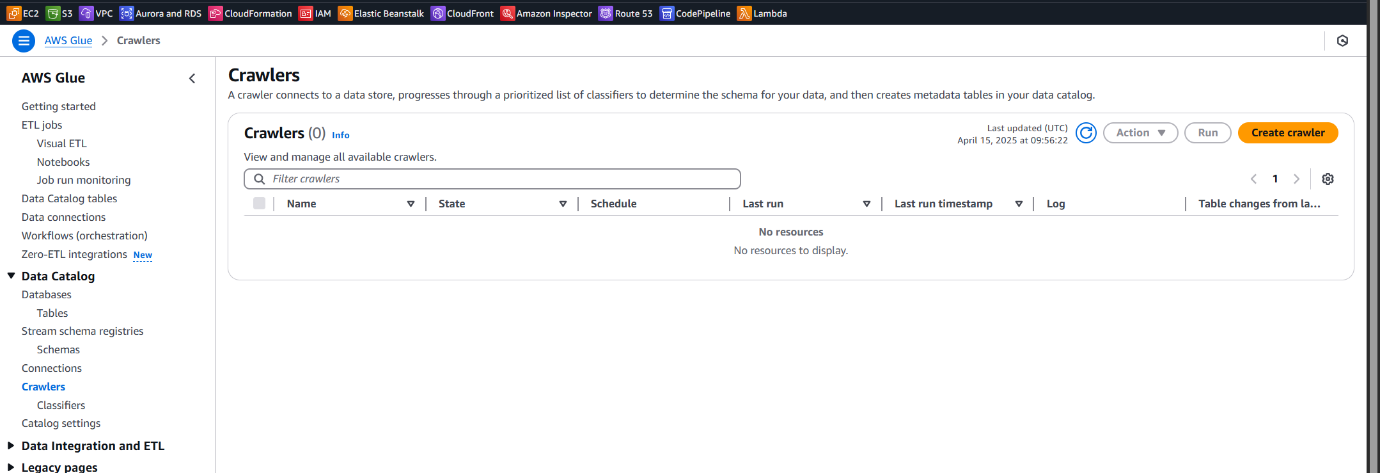Open the CloudFront shortcut icon
The image size is (1380, 473).
(x=438, y=14)
